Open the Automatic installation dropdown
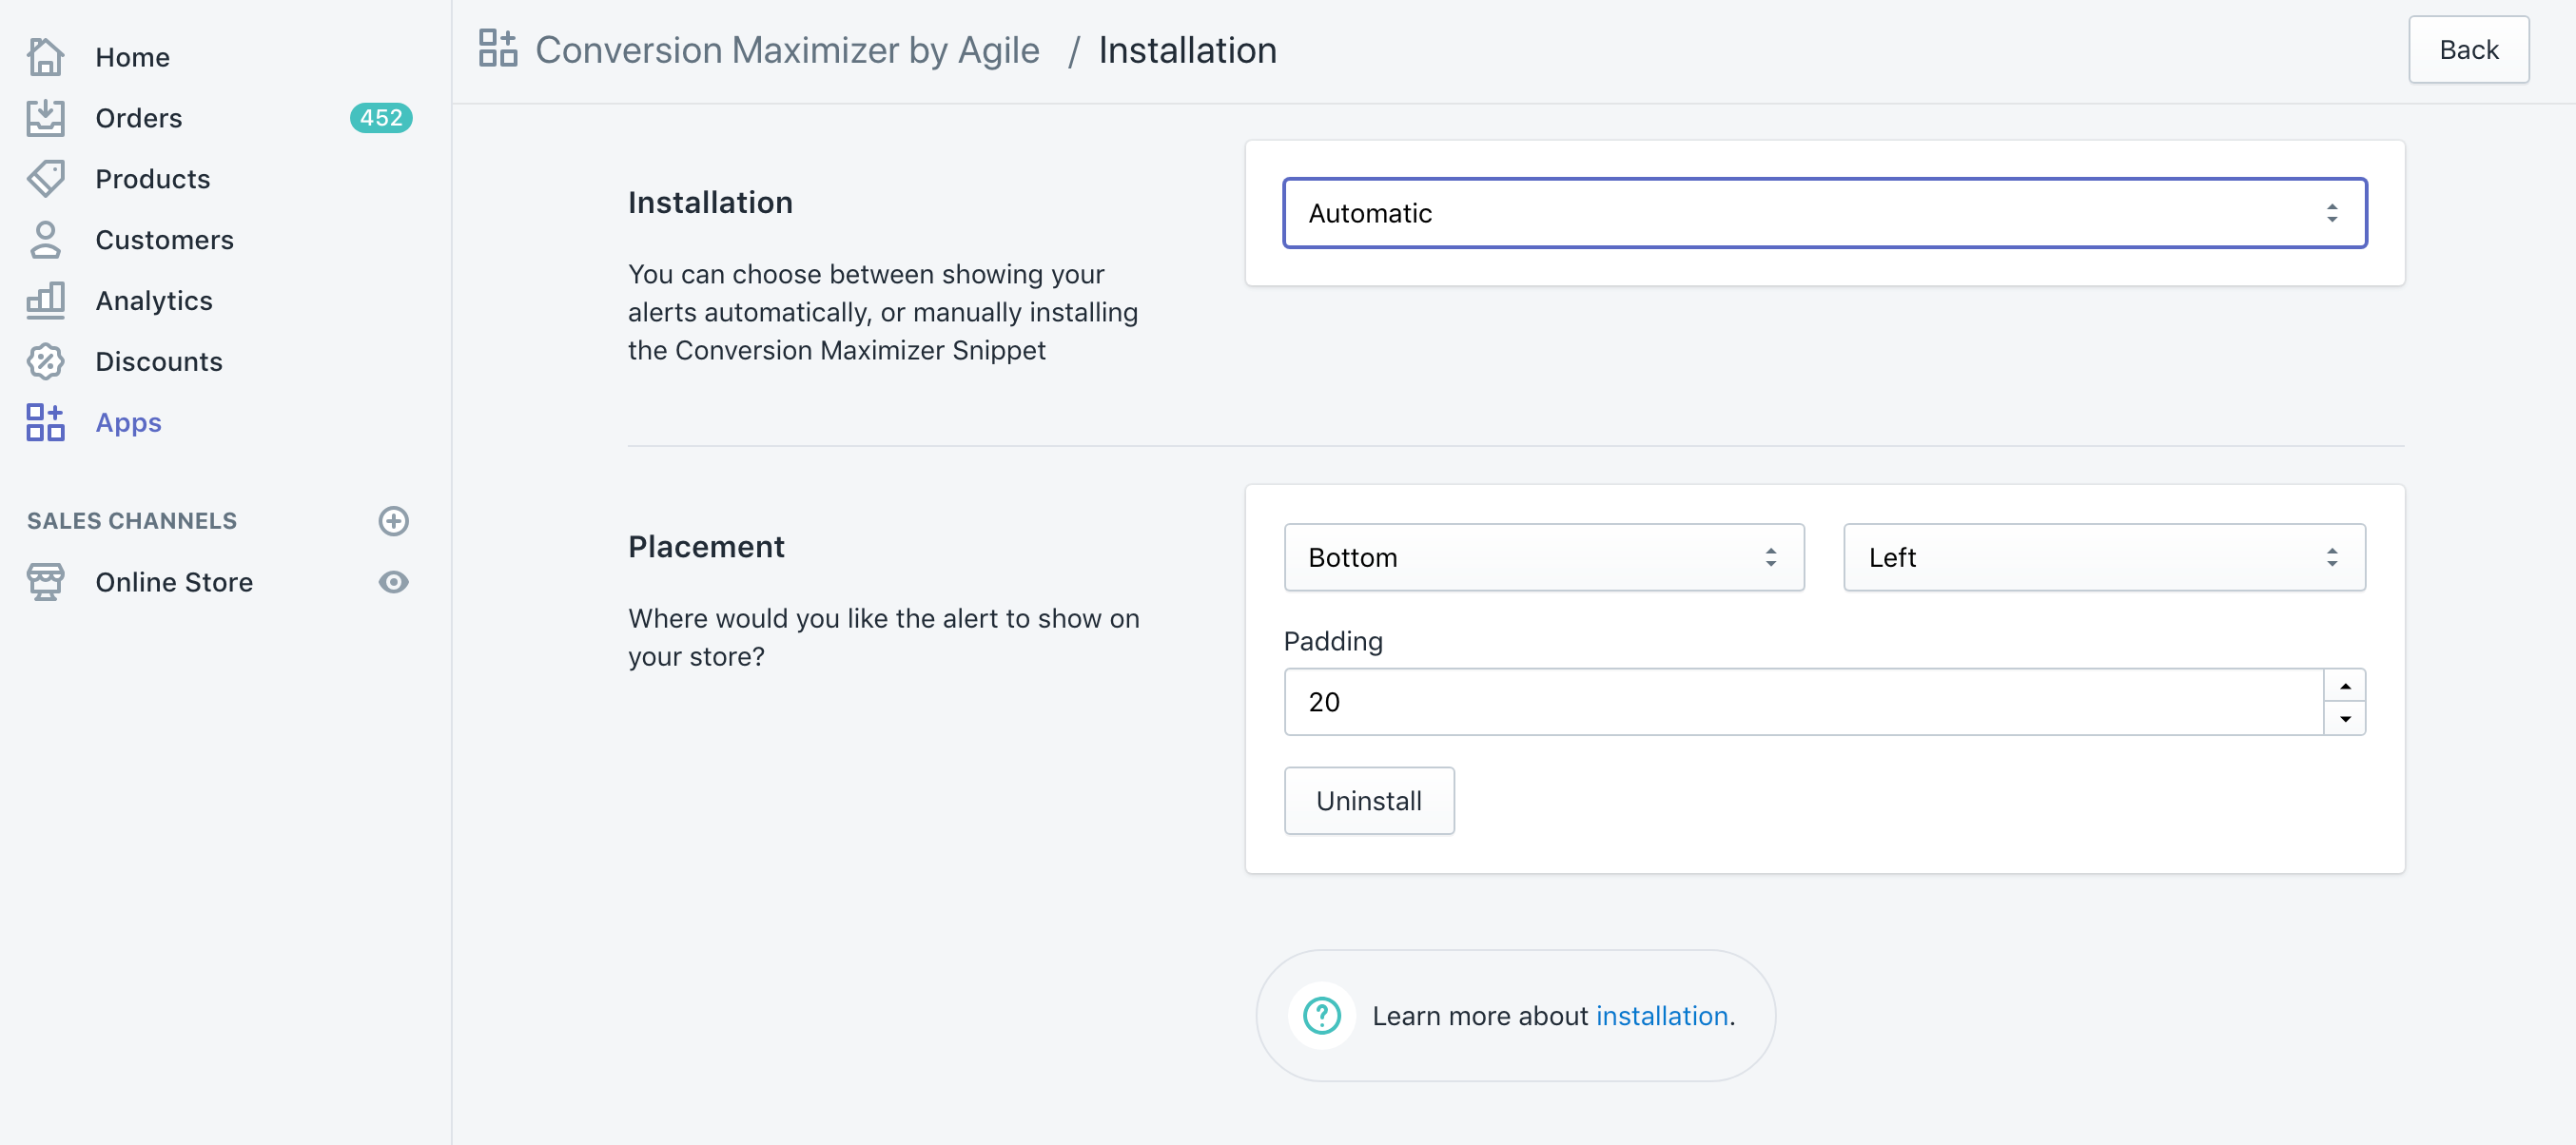Screen dimensions: 2576x1145 (1824, 213)
